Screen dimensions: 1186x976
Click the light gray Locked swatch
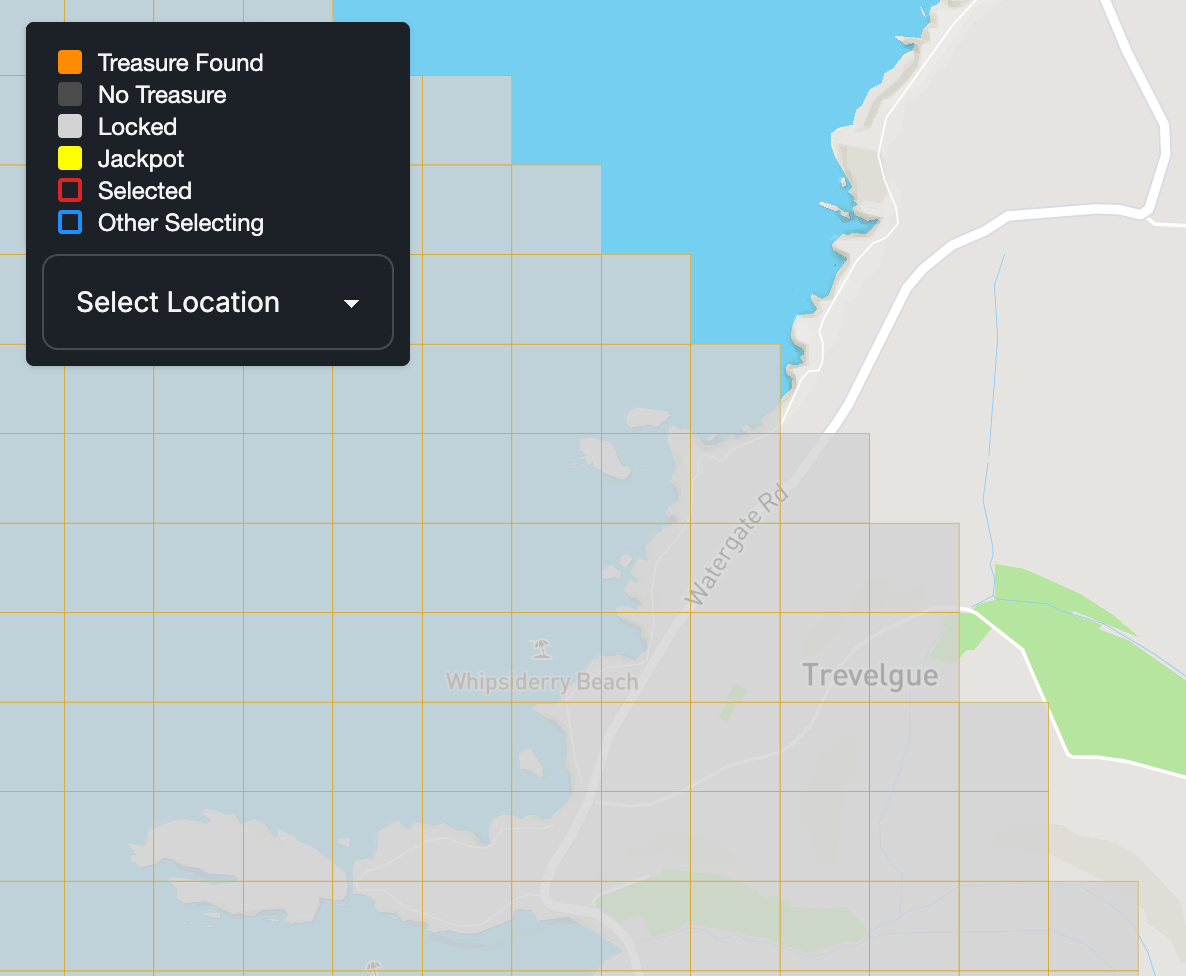tap(70, 126)
